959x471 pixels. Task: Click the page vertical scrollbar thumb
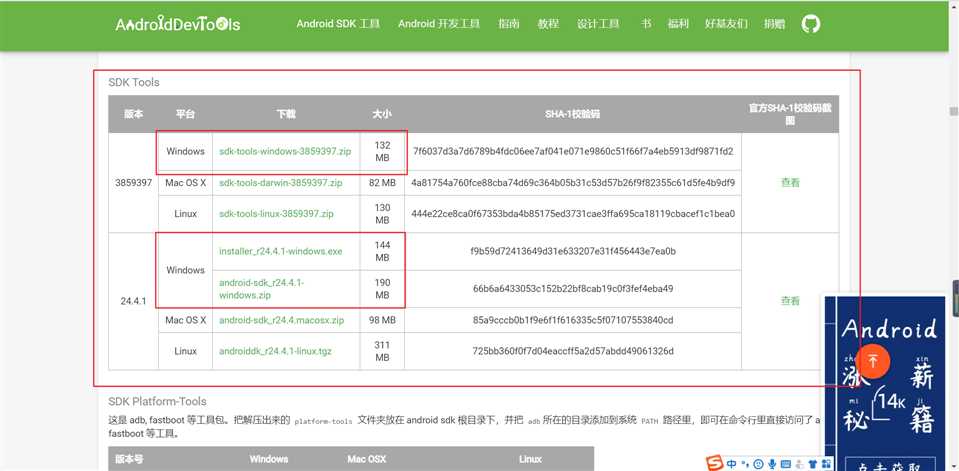(953, 111)
